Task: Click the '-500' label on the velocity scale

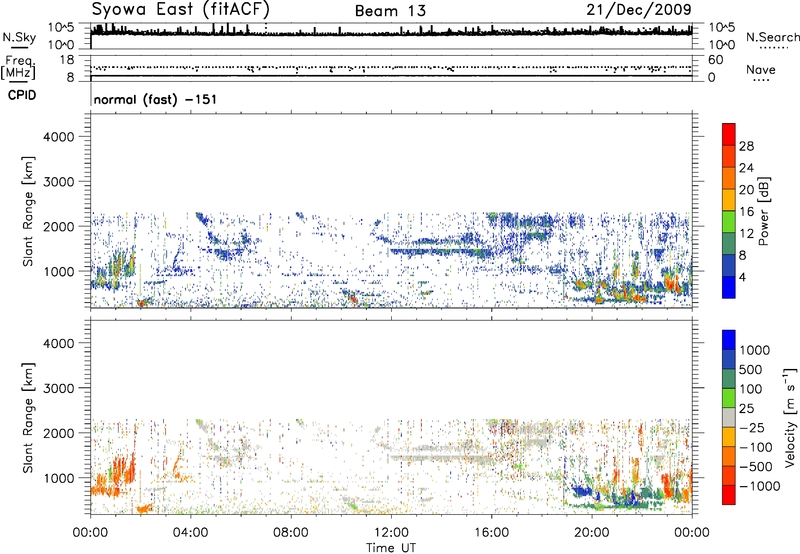Action: pos(755,467)
